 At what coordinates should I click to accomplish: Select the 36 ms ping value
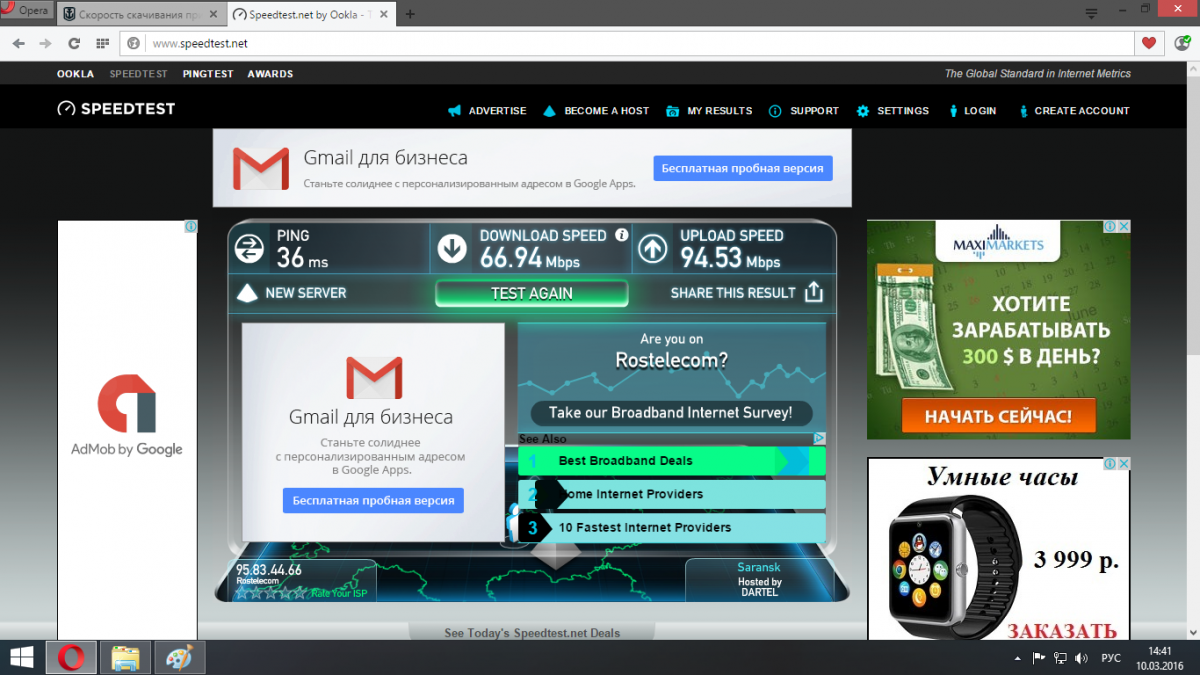302,259
